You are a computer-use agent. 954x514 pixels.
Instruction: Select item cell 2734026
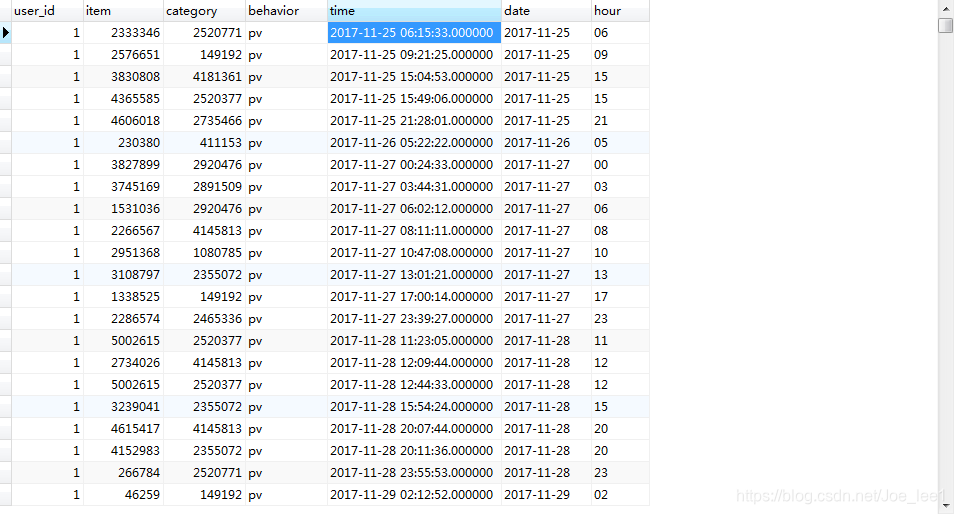[x=124, y=363]
